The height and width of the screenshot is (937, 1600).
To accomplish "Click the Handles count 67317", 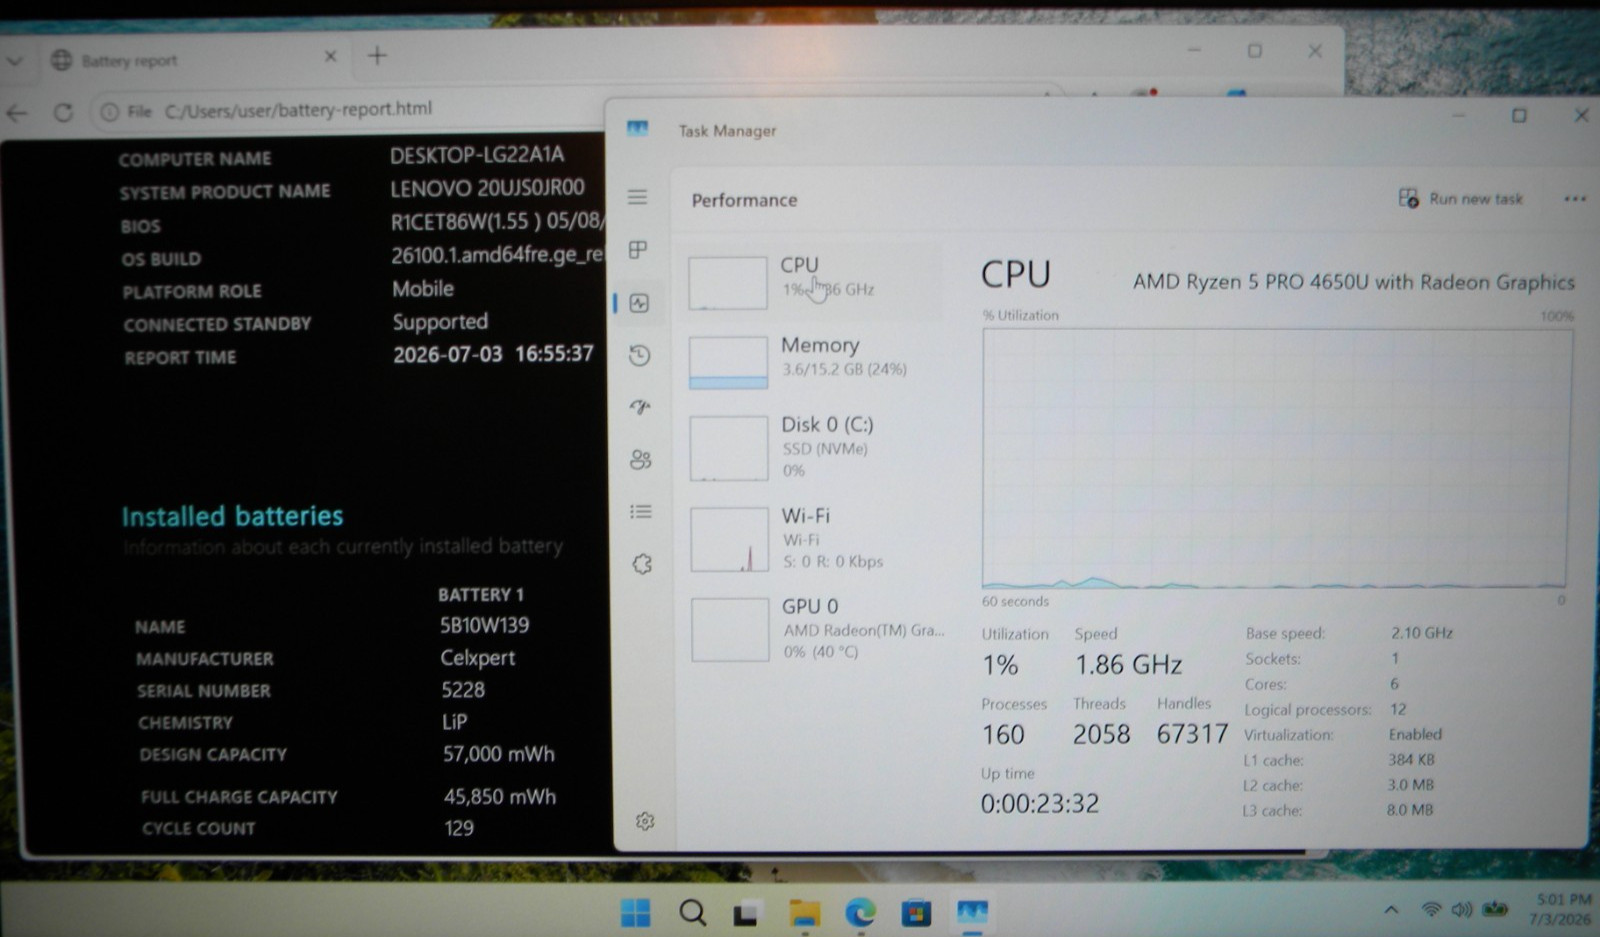I will tap(1192, 734).
